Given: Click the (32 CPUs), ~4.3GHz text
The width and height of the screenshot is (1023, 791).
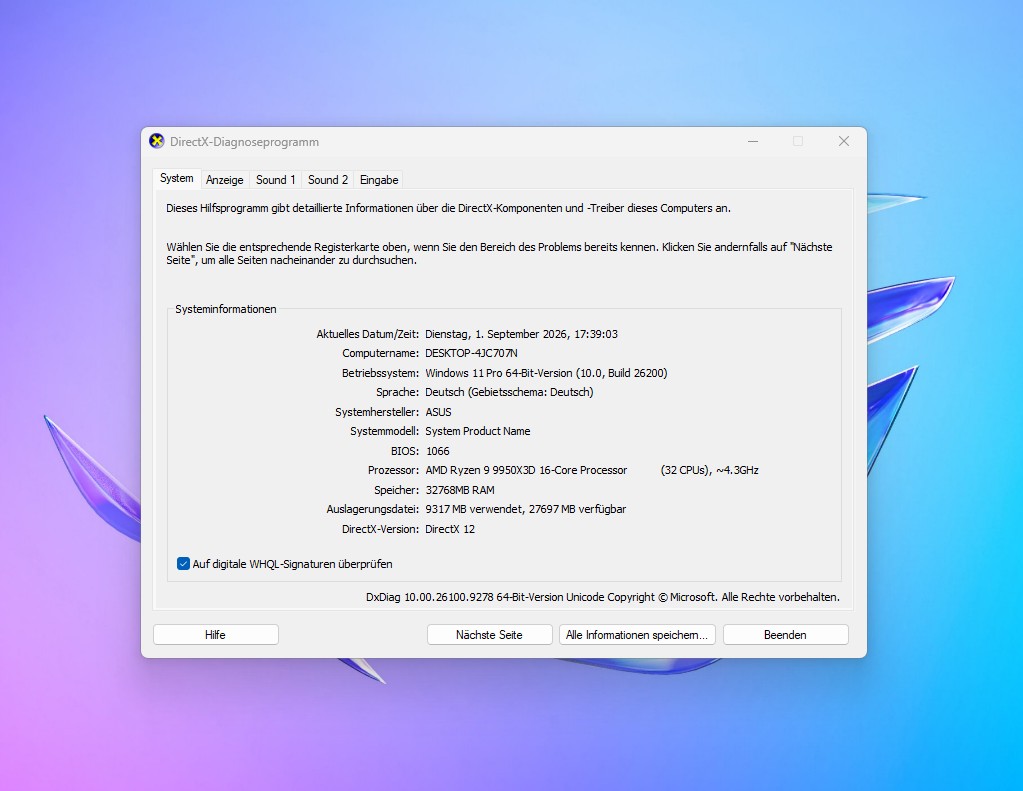Looking at the screenshot, I should tap(709, 471).
